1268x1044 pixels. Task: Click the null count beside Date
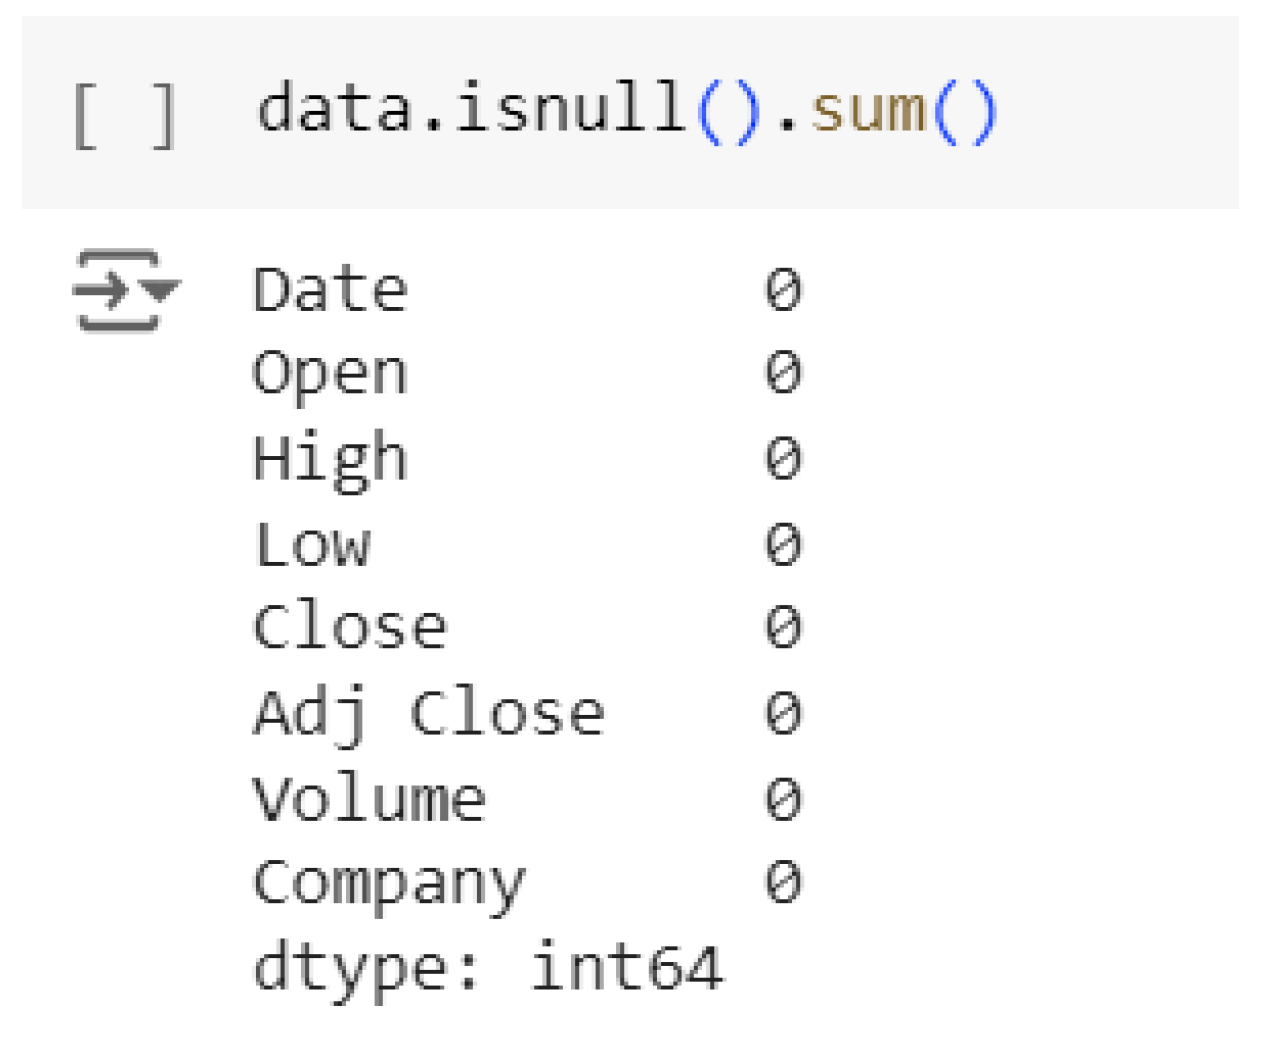[783, 291]
